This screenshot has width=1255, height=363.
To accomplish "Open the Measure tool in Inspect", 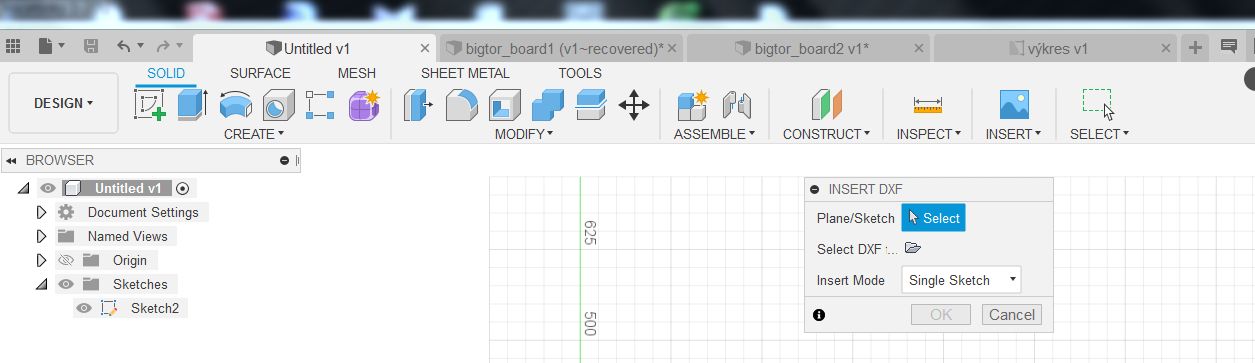I will 928,104.
